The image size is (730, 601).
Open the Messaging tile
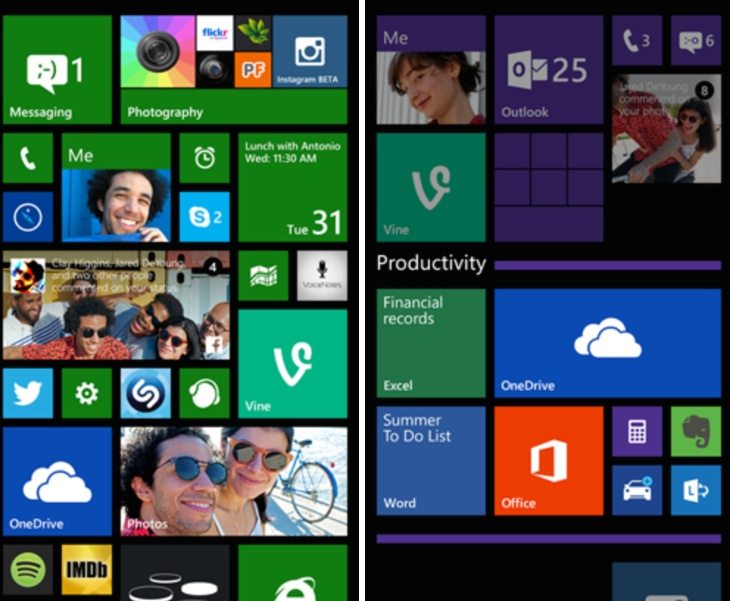pos(57,70)
